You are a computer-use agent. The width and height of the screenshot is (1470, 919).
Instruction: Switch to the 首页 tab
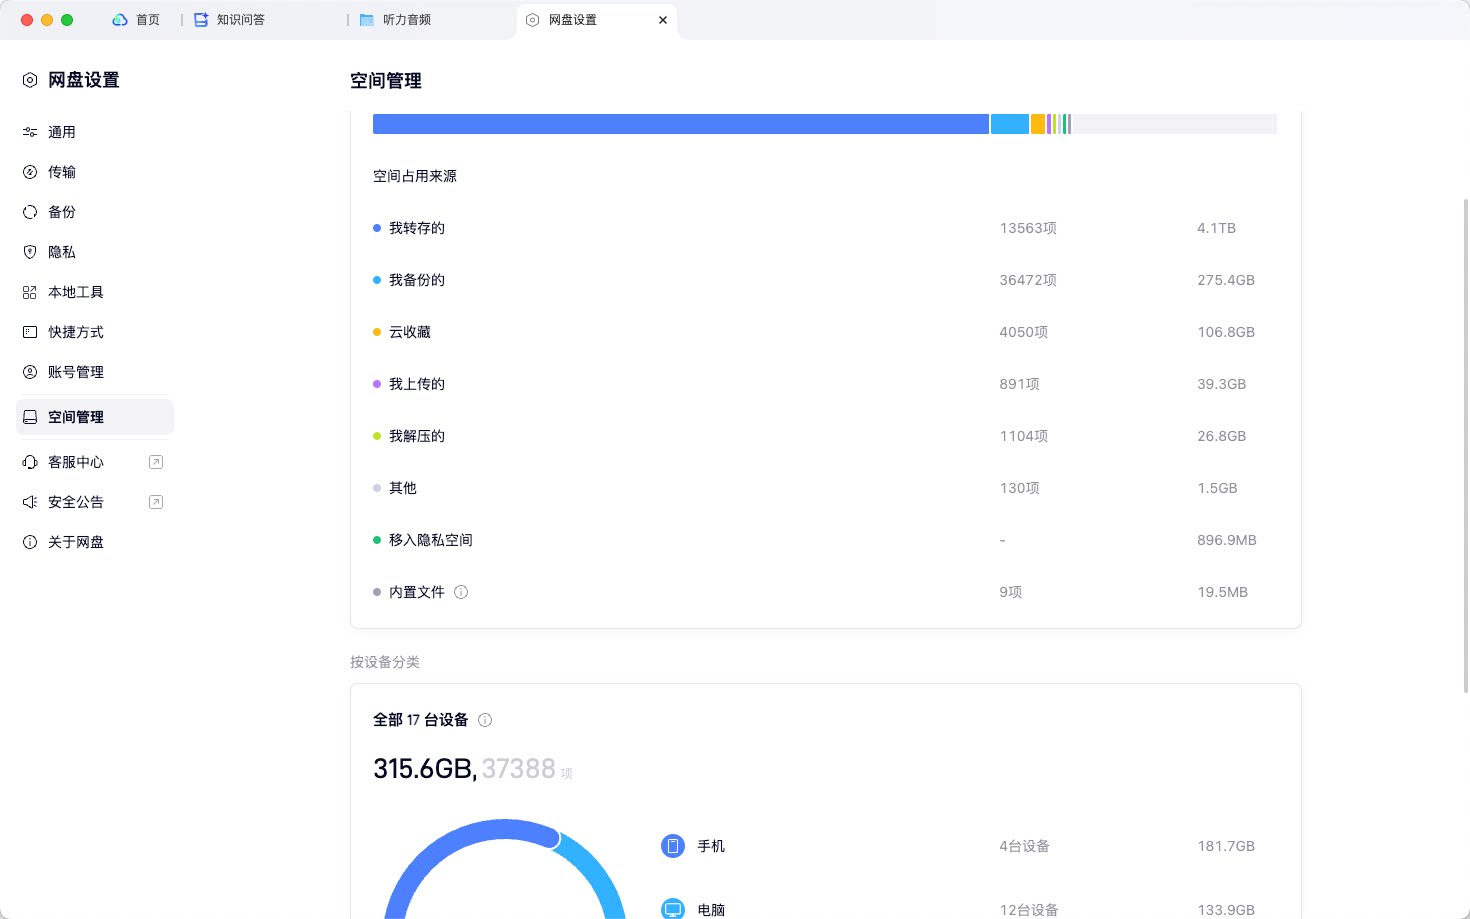137,20
